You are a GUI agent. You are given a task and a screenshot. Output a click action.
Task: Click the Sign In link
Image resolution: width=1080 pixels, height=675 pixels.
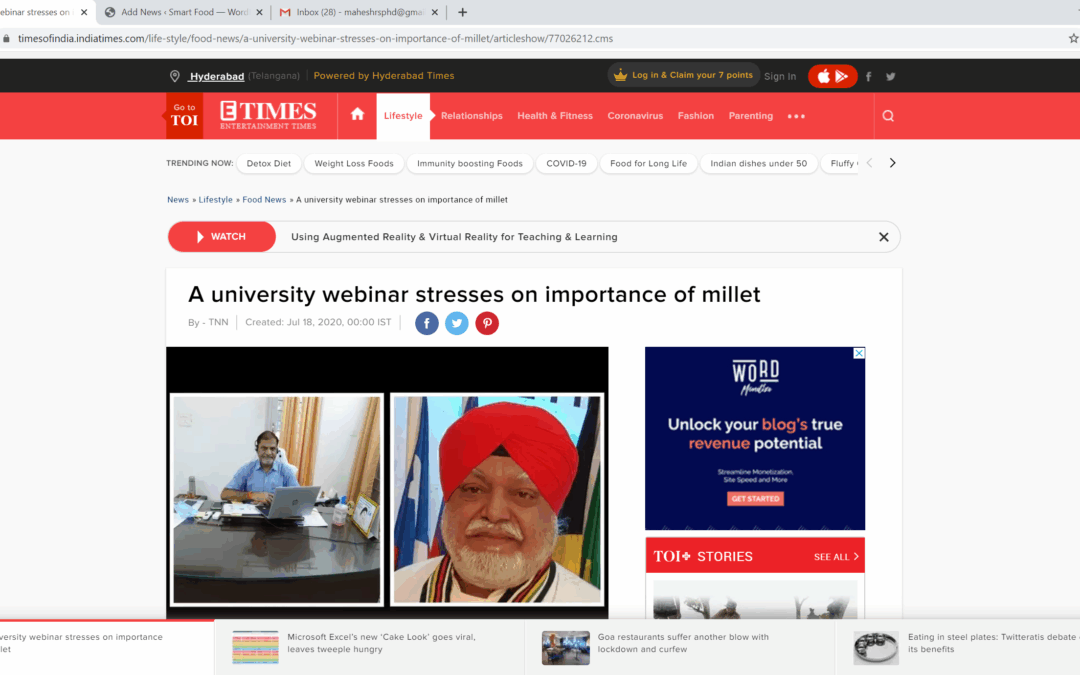click(780, 76)
